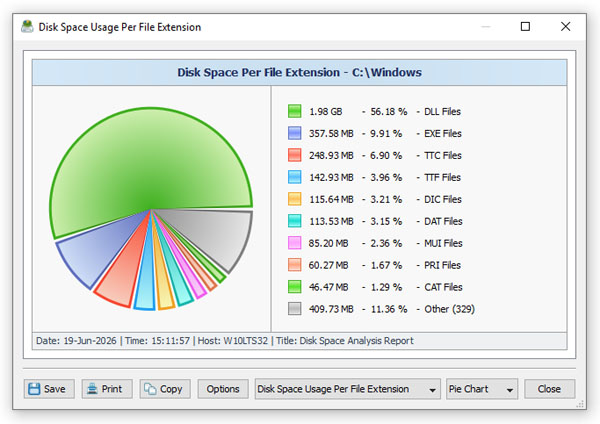Click the 'PRI Files' legend label
The image size is (600, 424).
coord(442,265)
